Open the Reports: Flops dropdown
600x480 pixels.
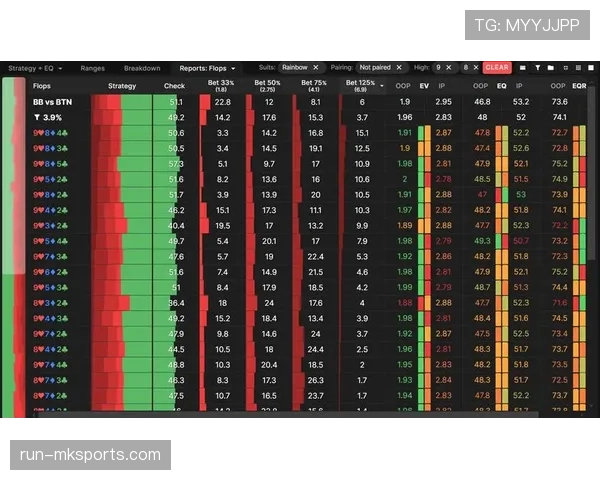click(x=207, y=68)
